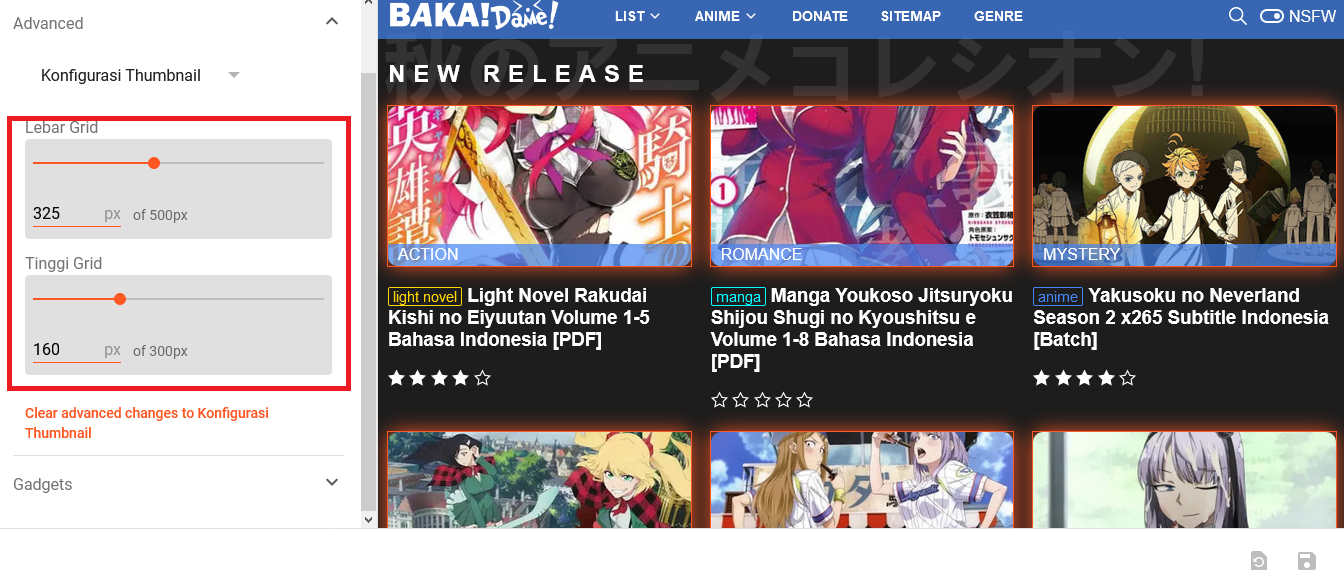Open the LIST menu
Viewport: 1344px width, 570px height.
637,16
